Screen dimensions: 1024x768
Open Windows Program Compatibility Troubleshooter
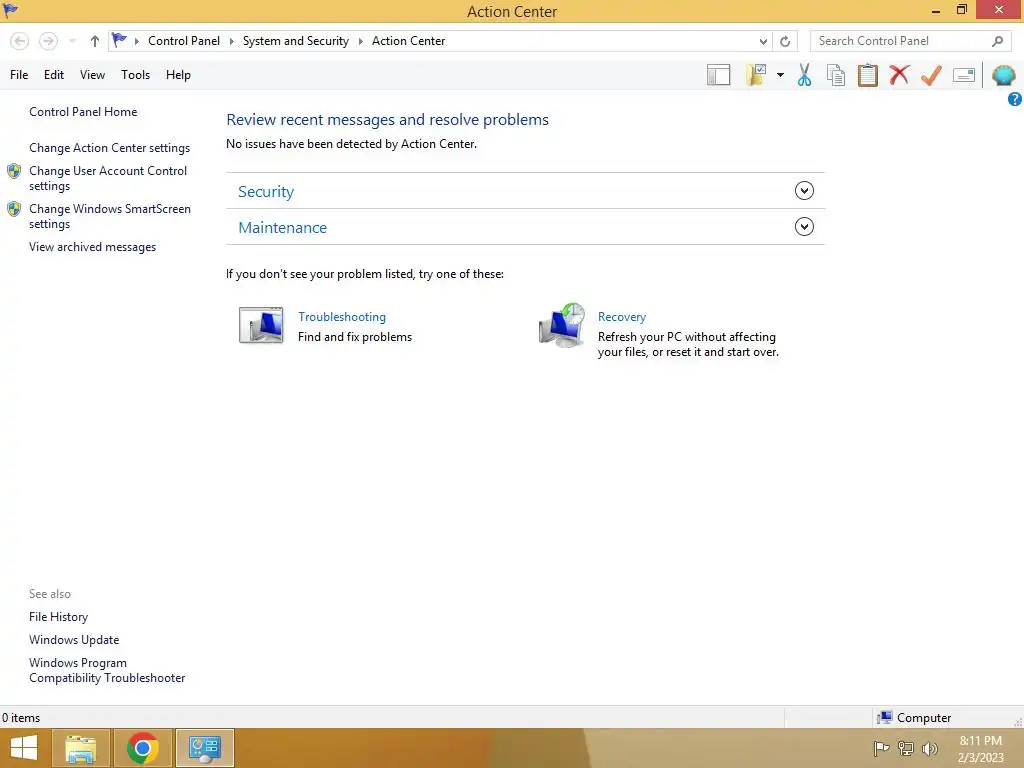pyautogui.click(x=106, y=670)
